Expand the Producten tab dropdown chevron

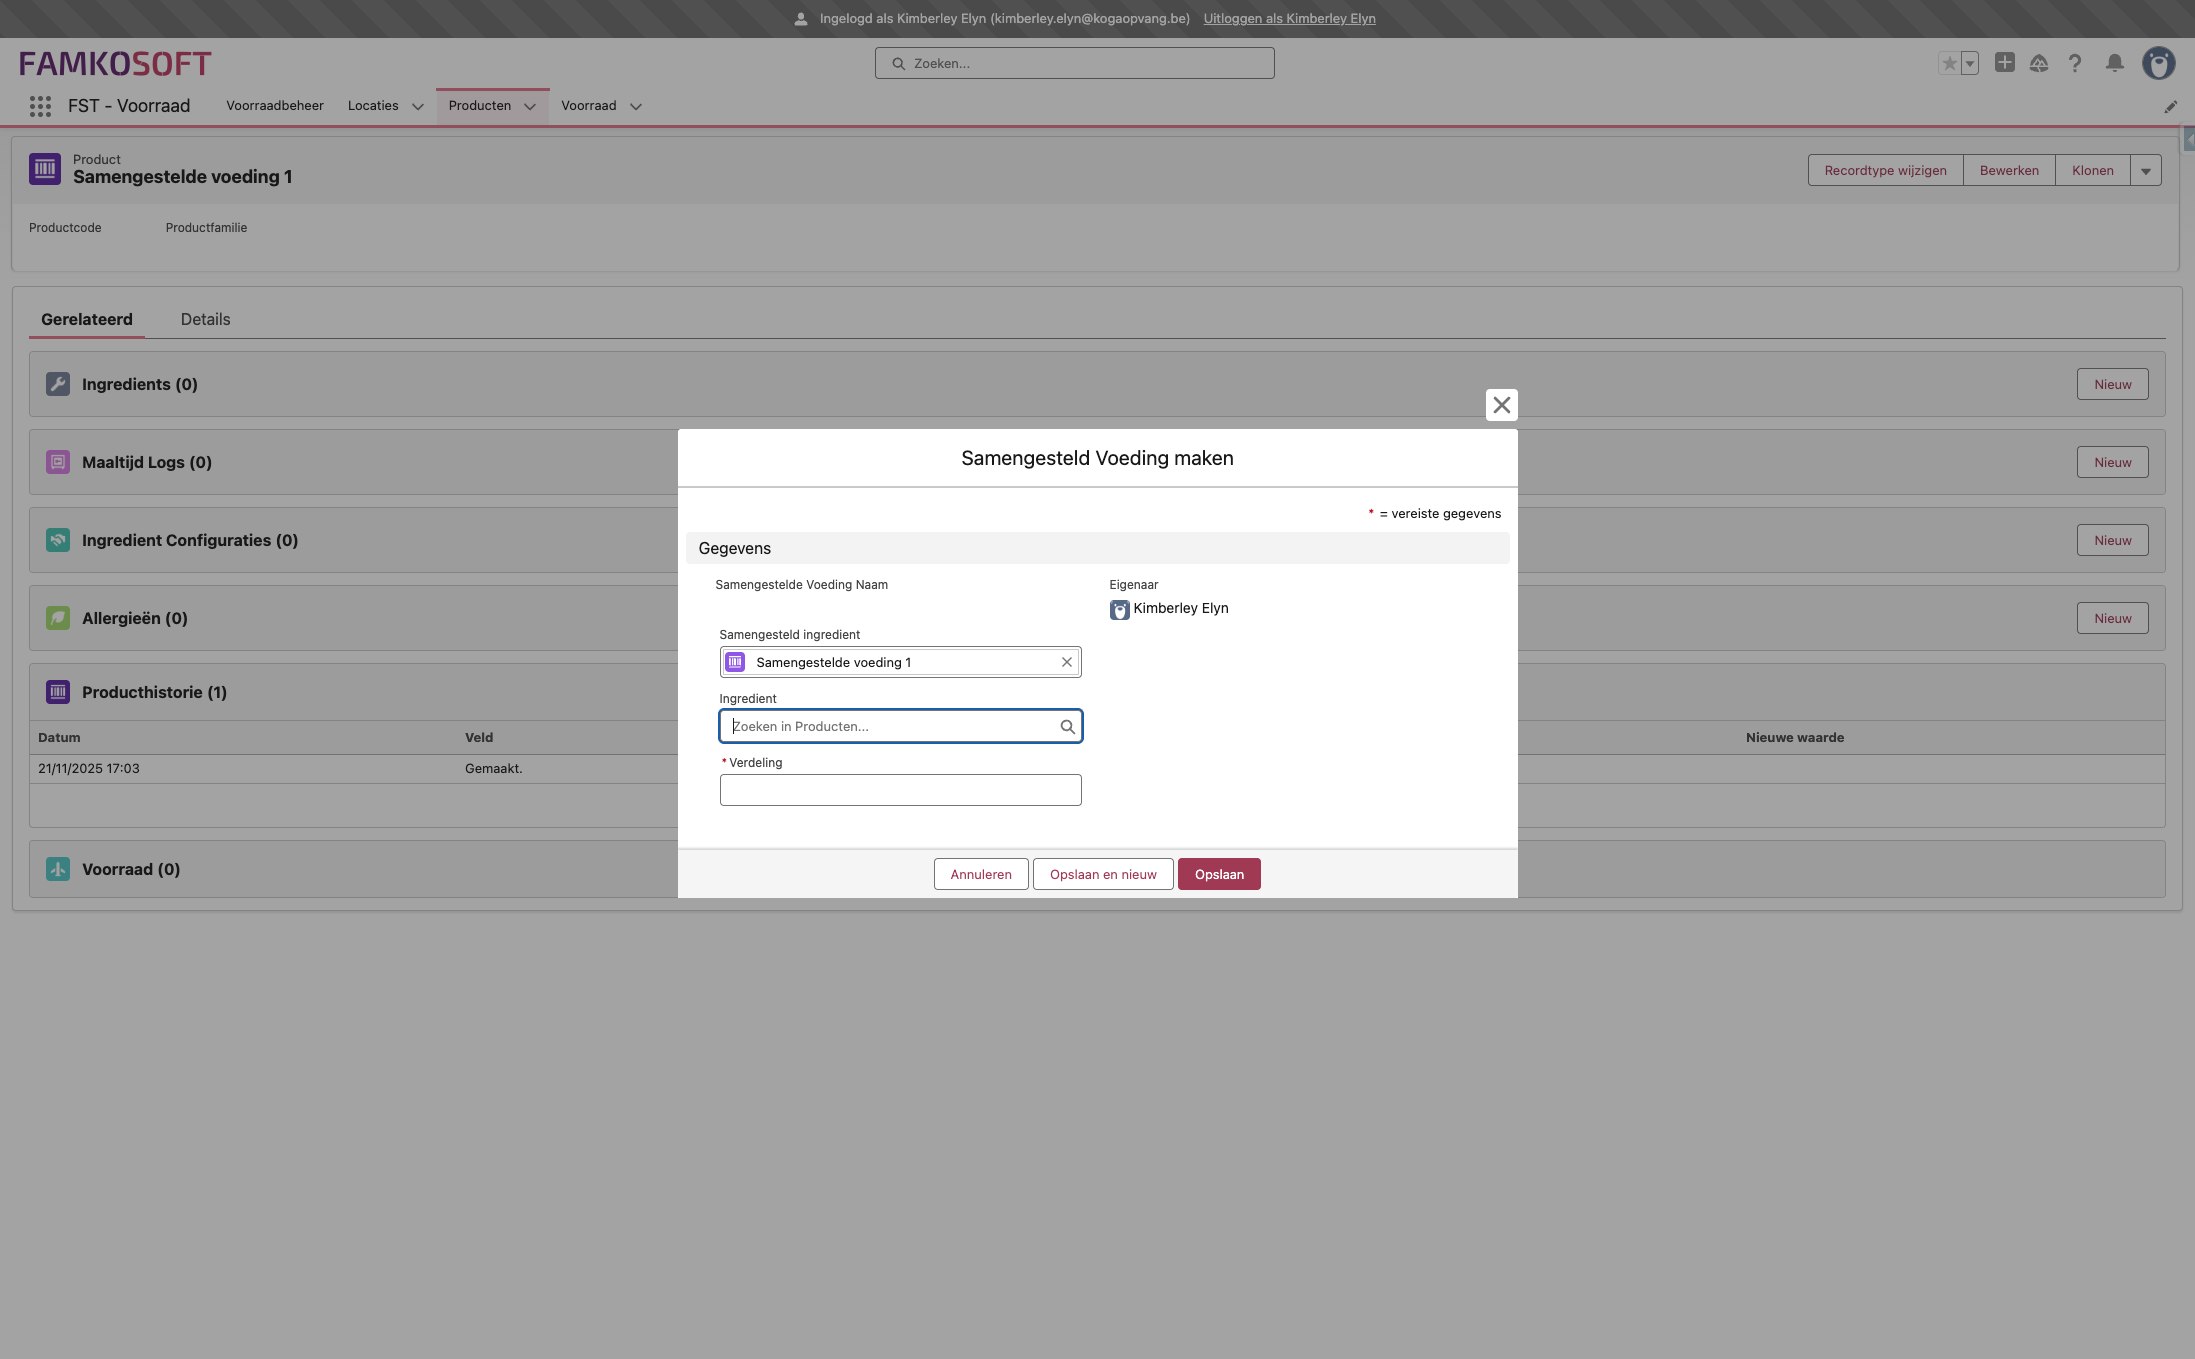[529, 106]
